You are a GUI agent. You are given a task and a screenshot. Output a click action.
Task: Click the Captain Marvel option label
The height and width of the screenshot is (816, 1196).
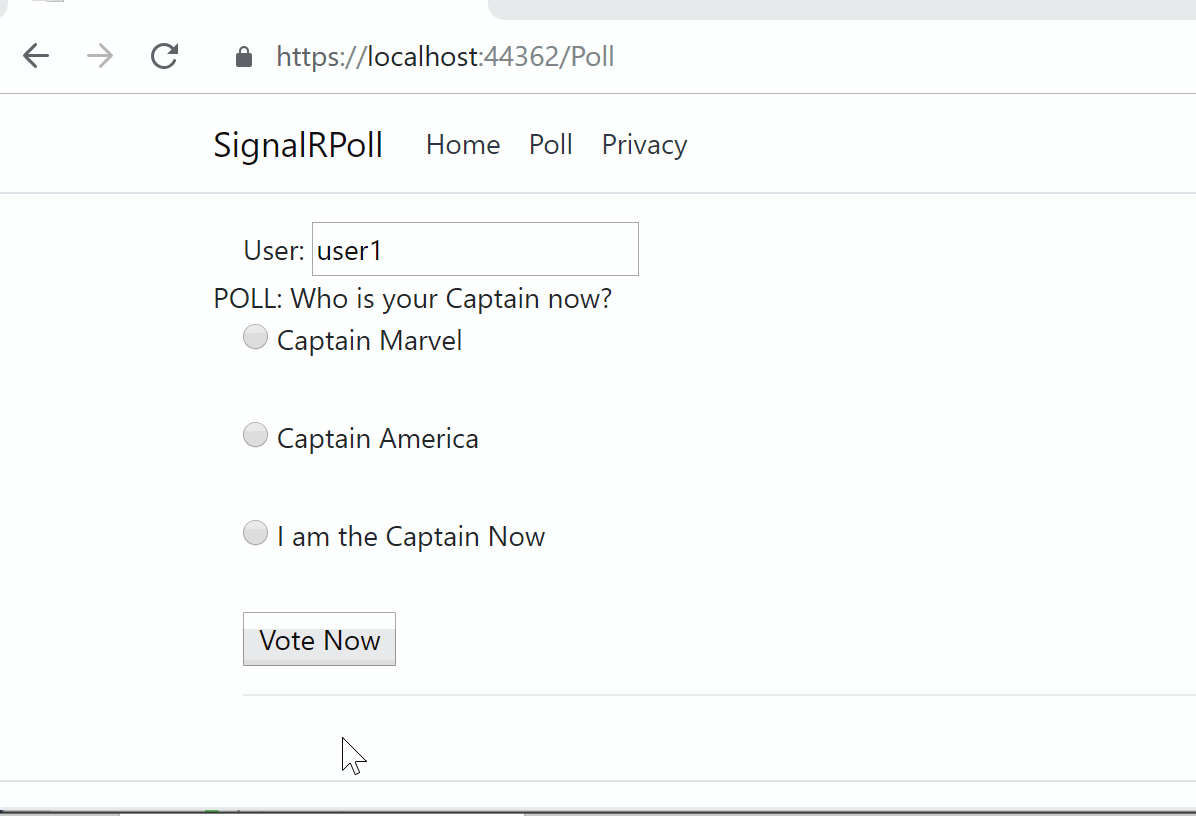369,340
